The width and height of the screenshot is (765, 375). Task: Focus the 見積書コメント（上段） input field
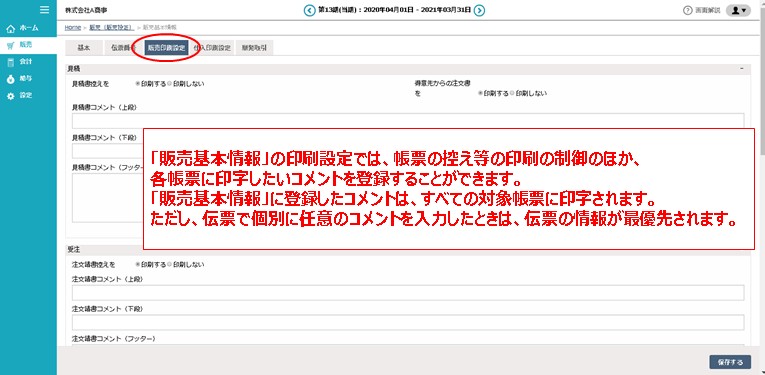[x=408, y=121]
